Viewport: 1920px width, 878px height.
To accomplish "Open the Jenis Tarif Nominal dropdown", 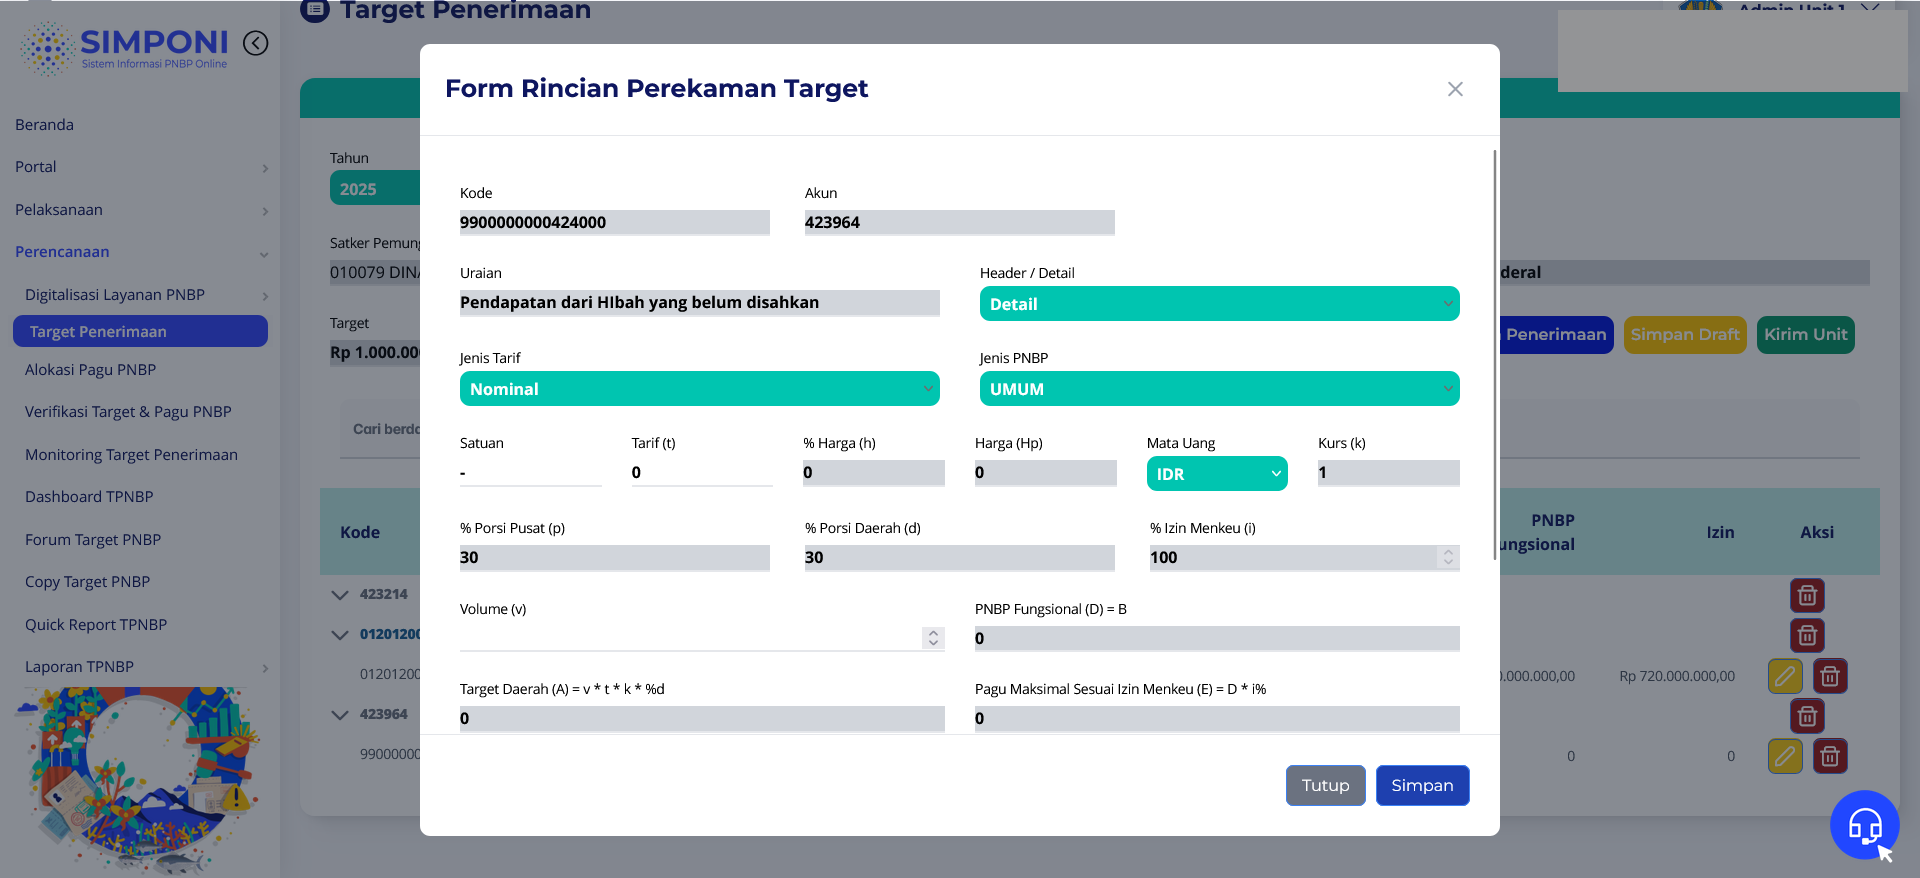I will (x=699, y=389).
